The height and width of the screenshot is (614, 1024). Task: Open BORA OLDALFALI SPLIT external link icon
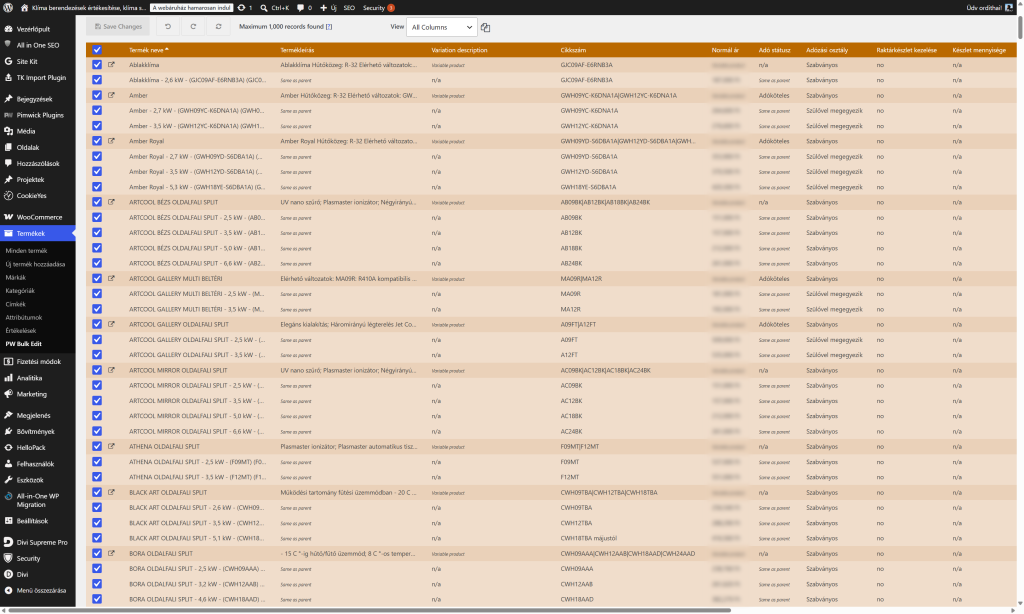coord(111,554)
